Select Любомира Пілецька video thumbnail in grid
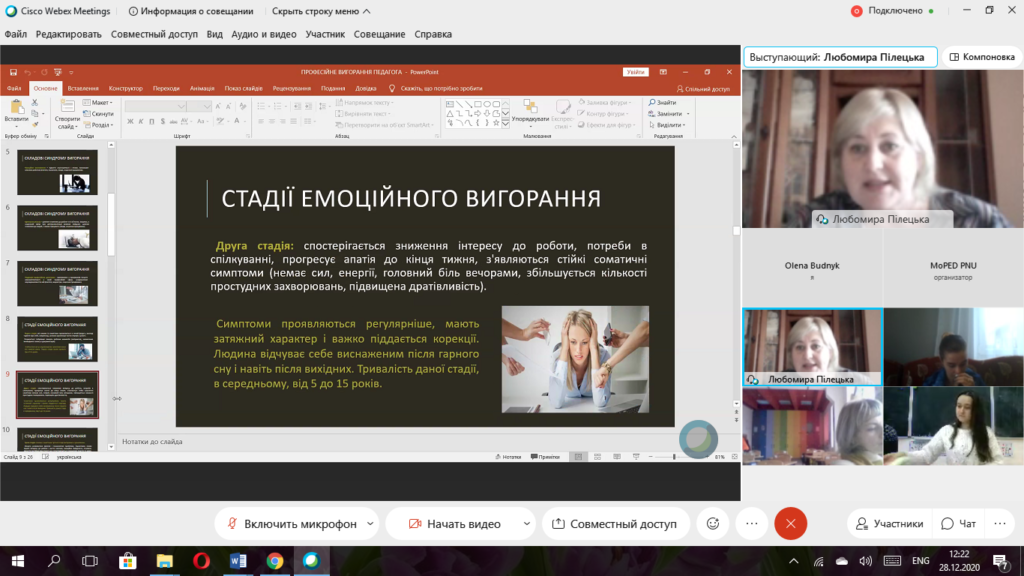Image resolution: width=1024 pixels, height=576 pixels. 812,347
